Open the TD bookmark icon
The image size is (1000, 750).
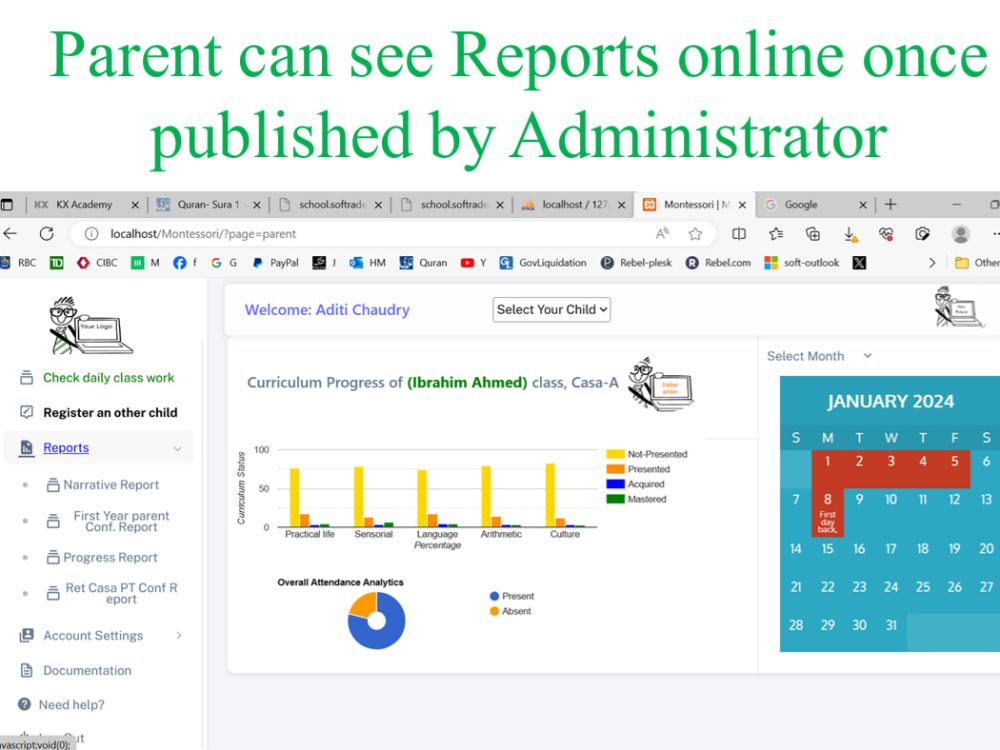click(57, 263)
